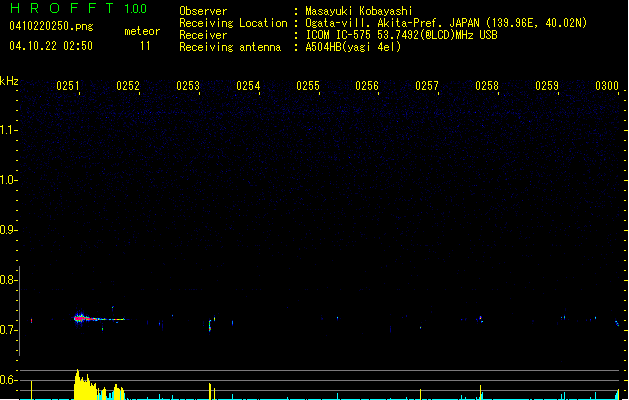Click the tallest yellow power peak after 0251
The width and height of the screenshot is (629, 400).
(77, 384)
